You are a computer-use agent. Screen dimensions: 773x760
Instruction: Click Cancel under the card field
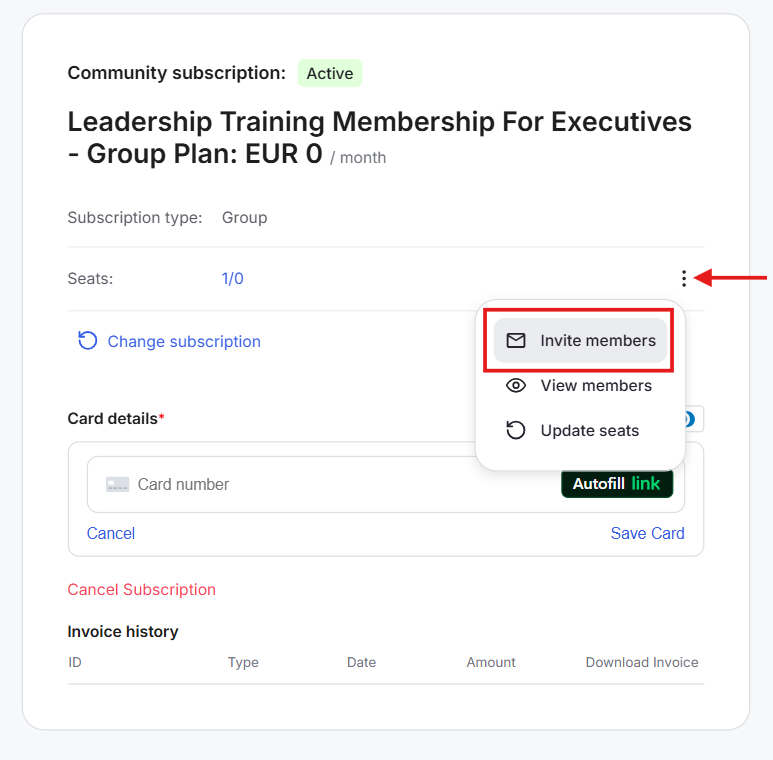111,534
